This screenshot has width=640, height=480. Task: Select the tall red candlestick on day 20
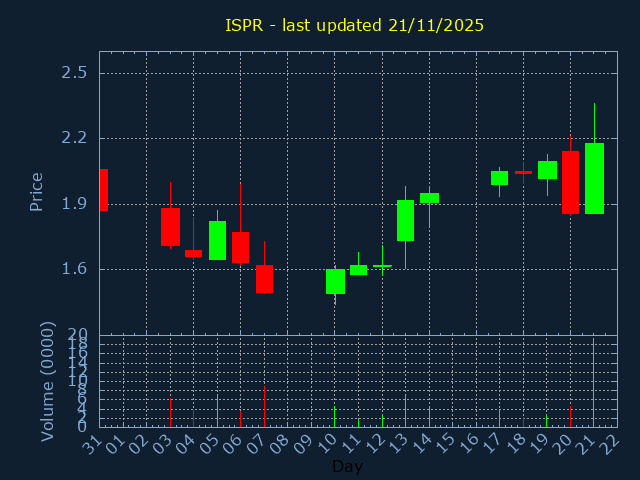coord(570,182)
